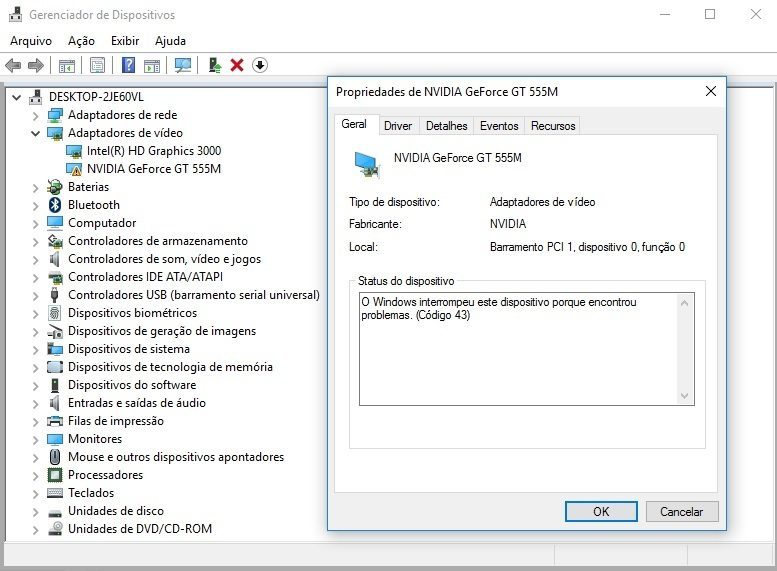Select Intel(R) HD Graphics 3000 device
The image size is (777, 571).
tap(154, 151)
